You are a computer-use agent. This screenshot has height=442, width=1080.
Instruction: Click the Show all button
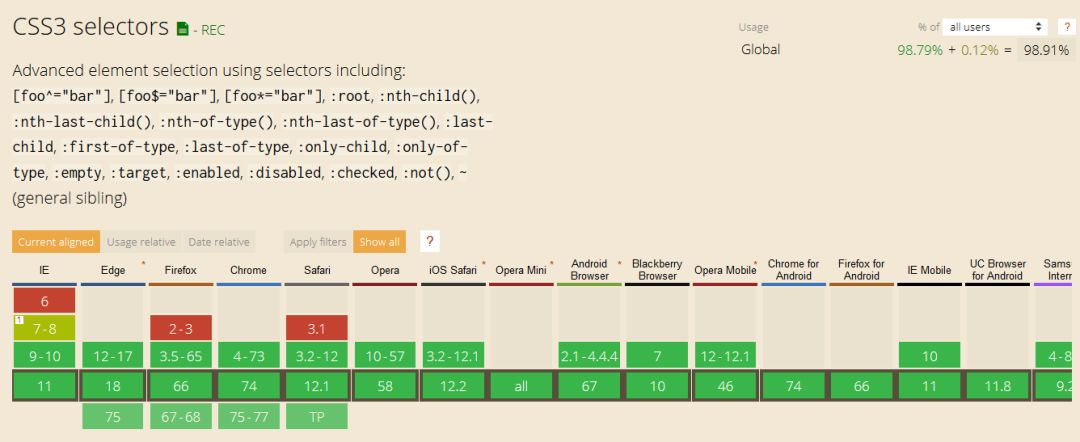[380, 242]
